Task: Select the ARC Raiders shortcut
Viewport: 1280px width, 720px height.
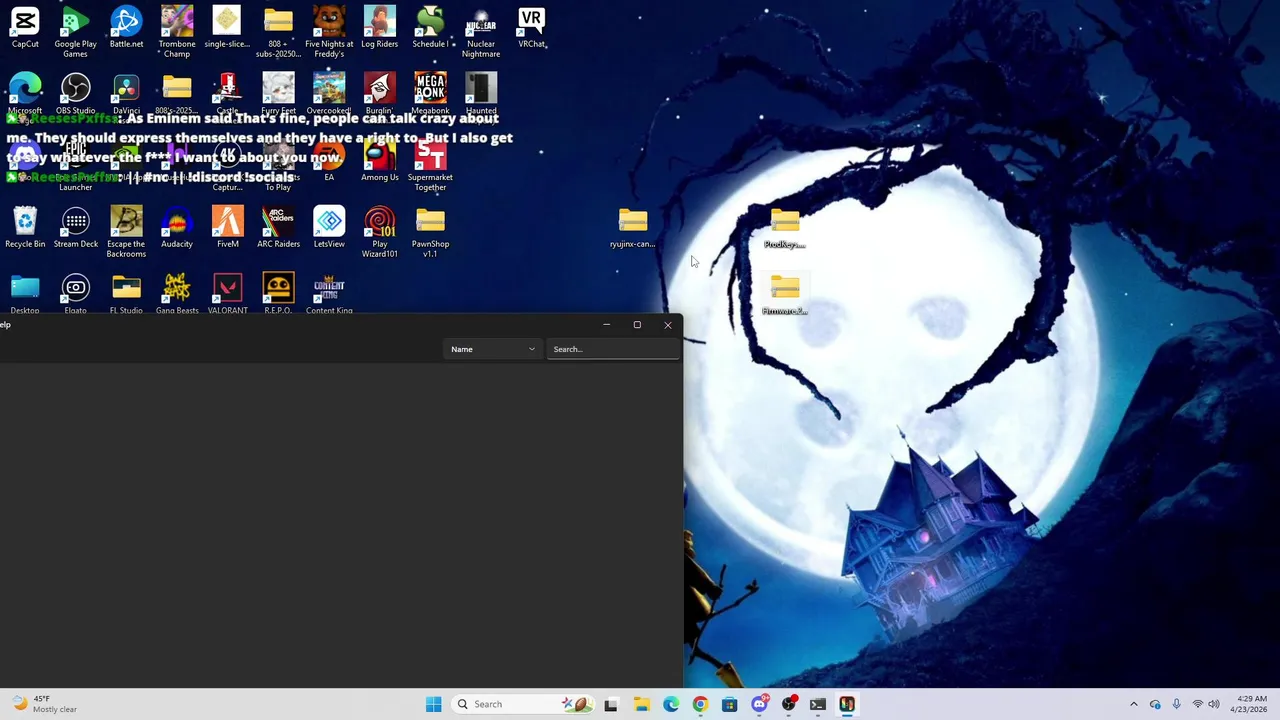Action: [278, 227]
